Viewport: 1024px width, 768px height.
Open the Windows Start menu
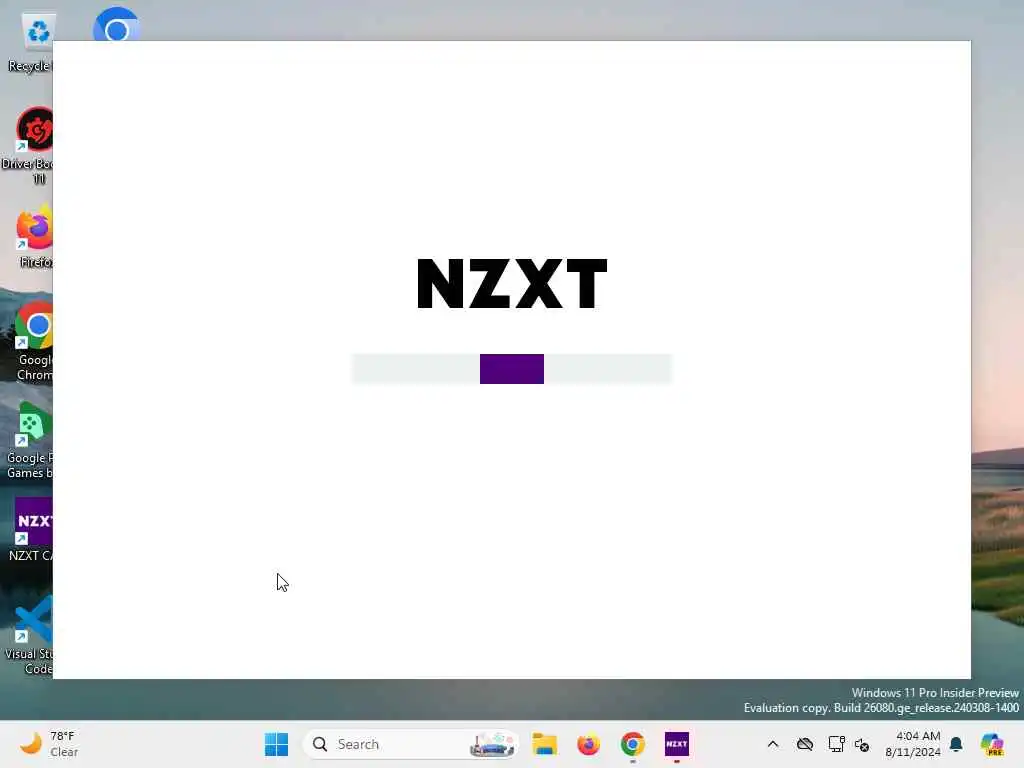point(276,744)
